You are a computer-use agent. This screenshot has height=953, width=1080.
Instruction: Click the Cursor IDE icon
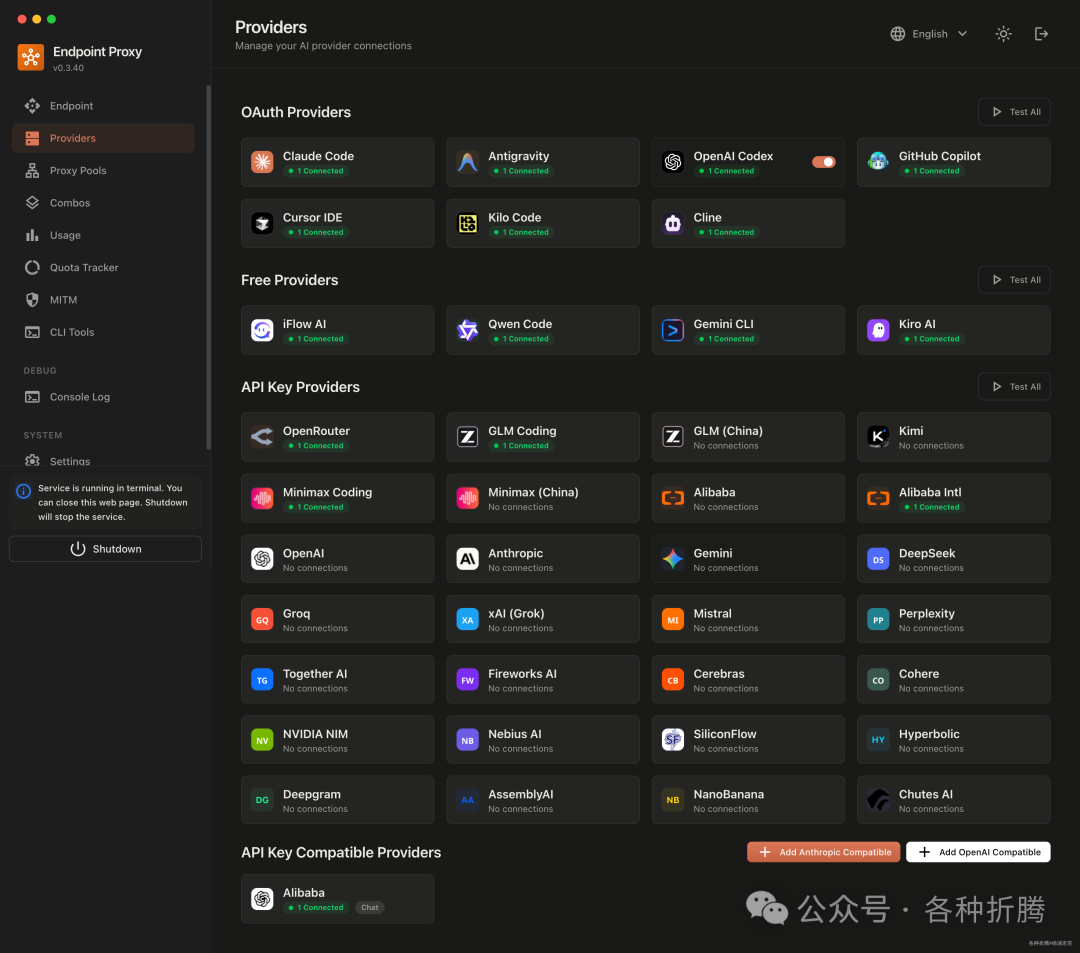262,223
